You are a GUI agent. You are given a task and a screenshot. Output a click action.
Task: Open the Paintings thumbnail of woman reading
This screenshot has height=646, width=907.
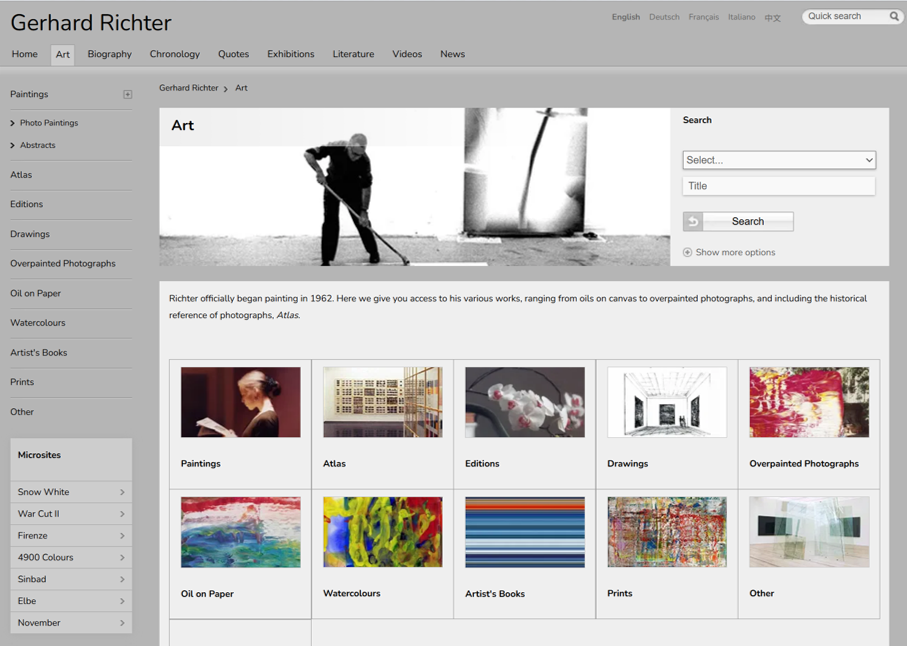click(240, 402)
